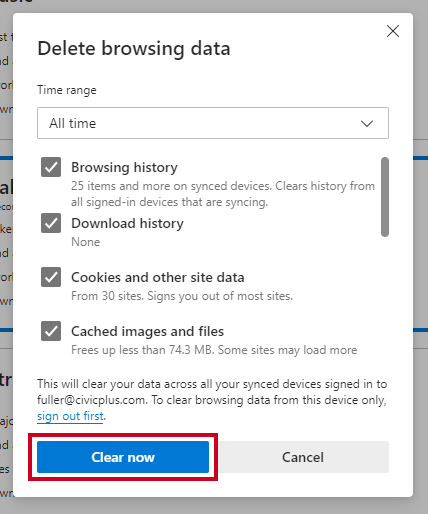This screenshot has height=514, width=428.
Task: Close the Delete browsing data dialog
Action: tap(393, 31)
